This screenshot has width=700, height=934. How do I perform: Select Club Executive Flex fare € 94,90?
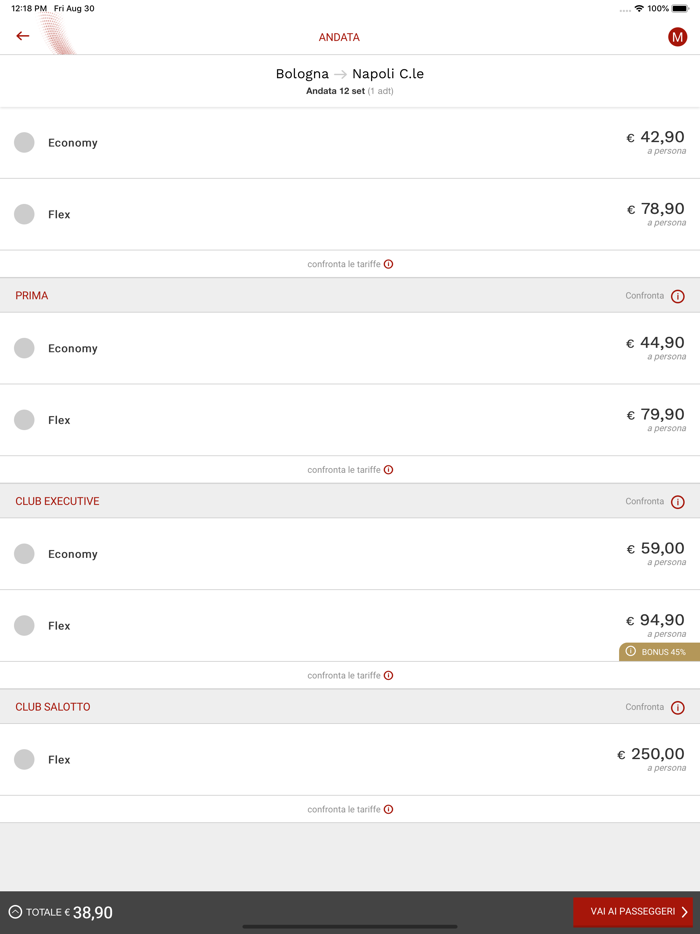25,626
